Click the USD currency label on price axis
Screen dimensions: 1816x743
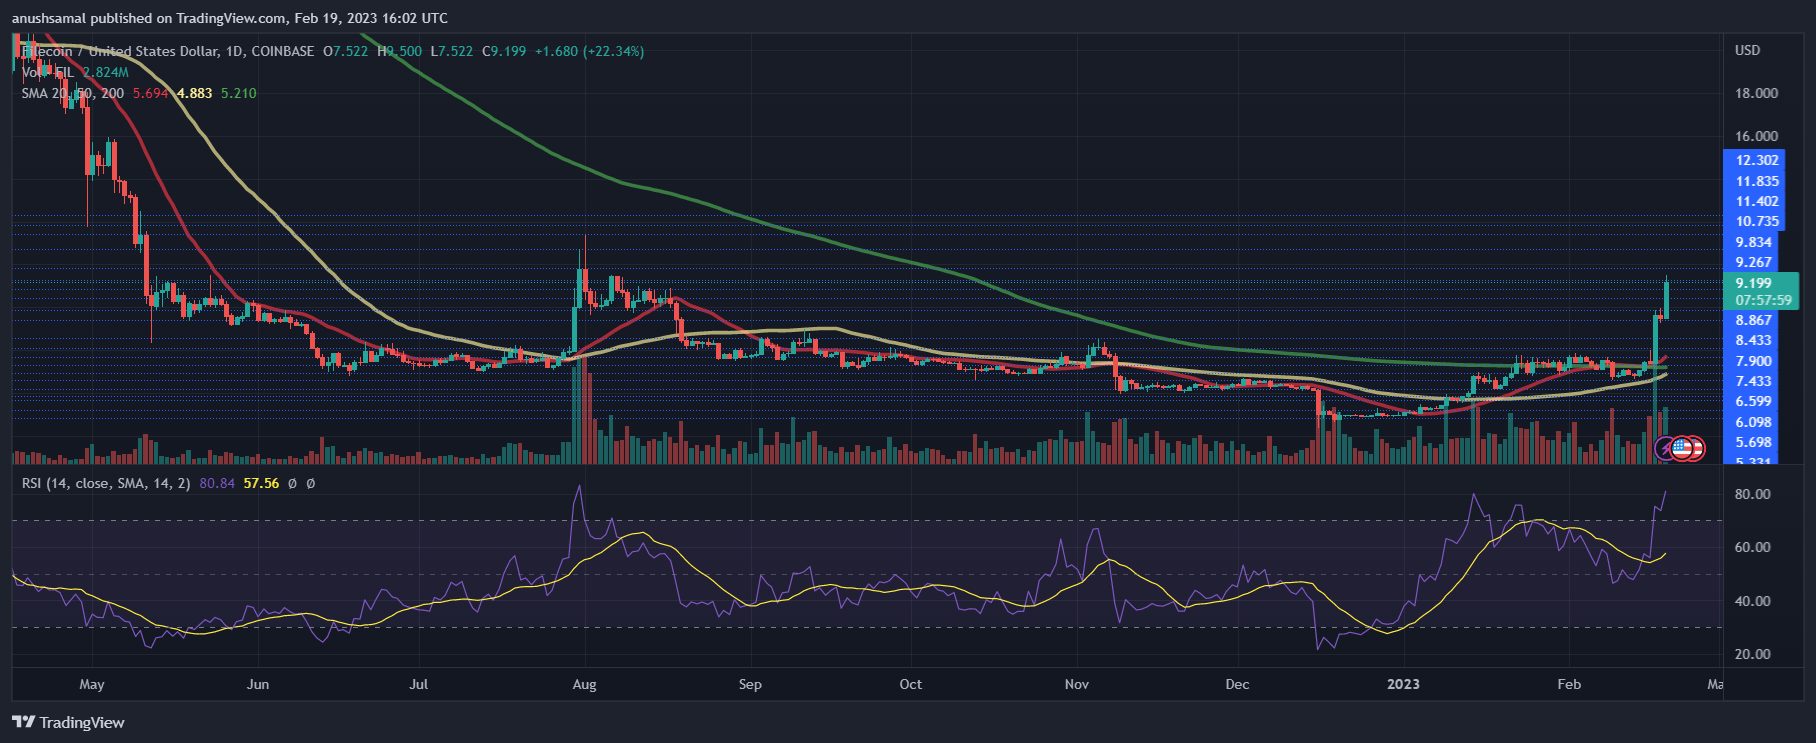[x=1747, y=50]
